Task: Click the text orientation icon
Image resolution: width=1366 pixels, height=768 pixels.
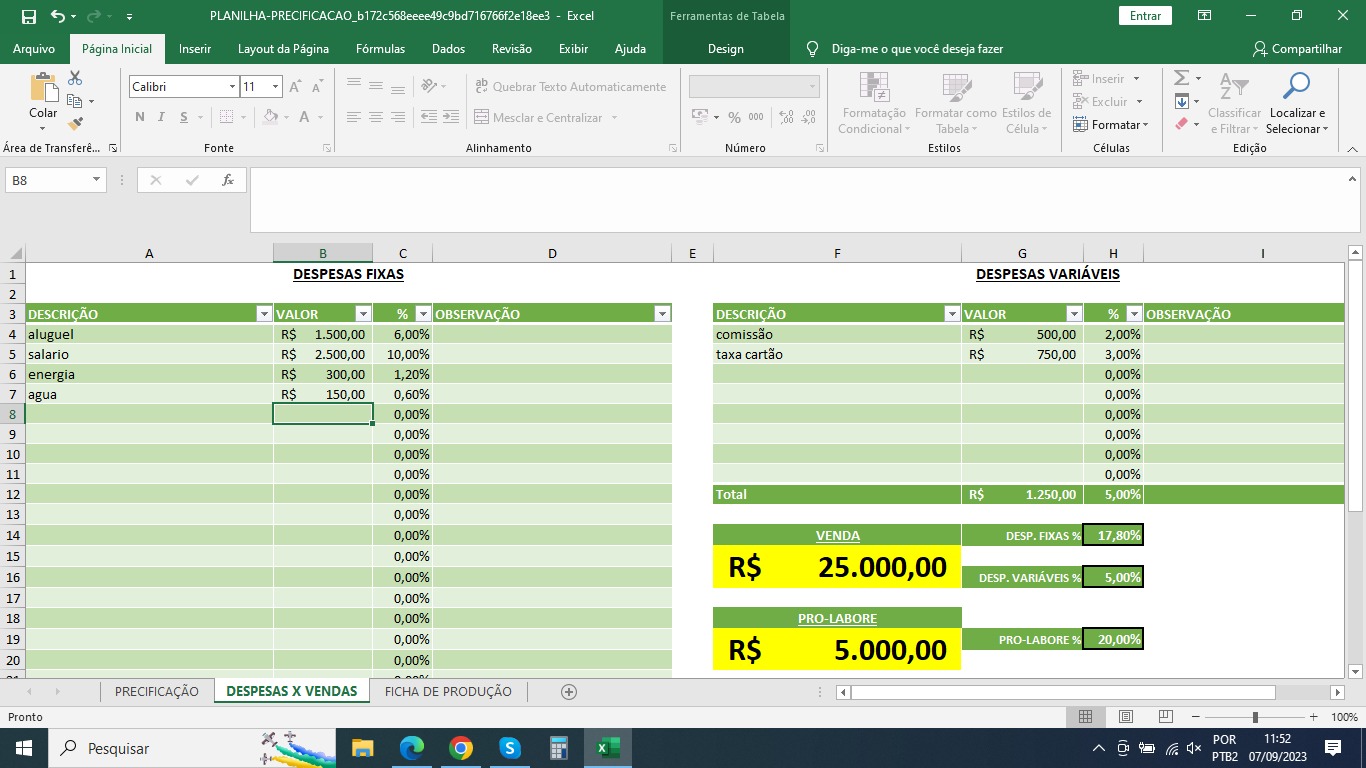Action: click(429, 86)
